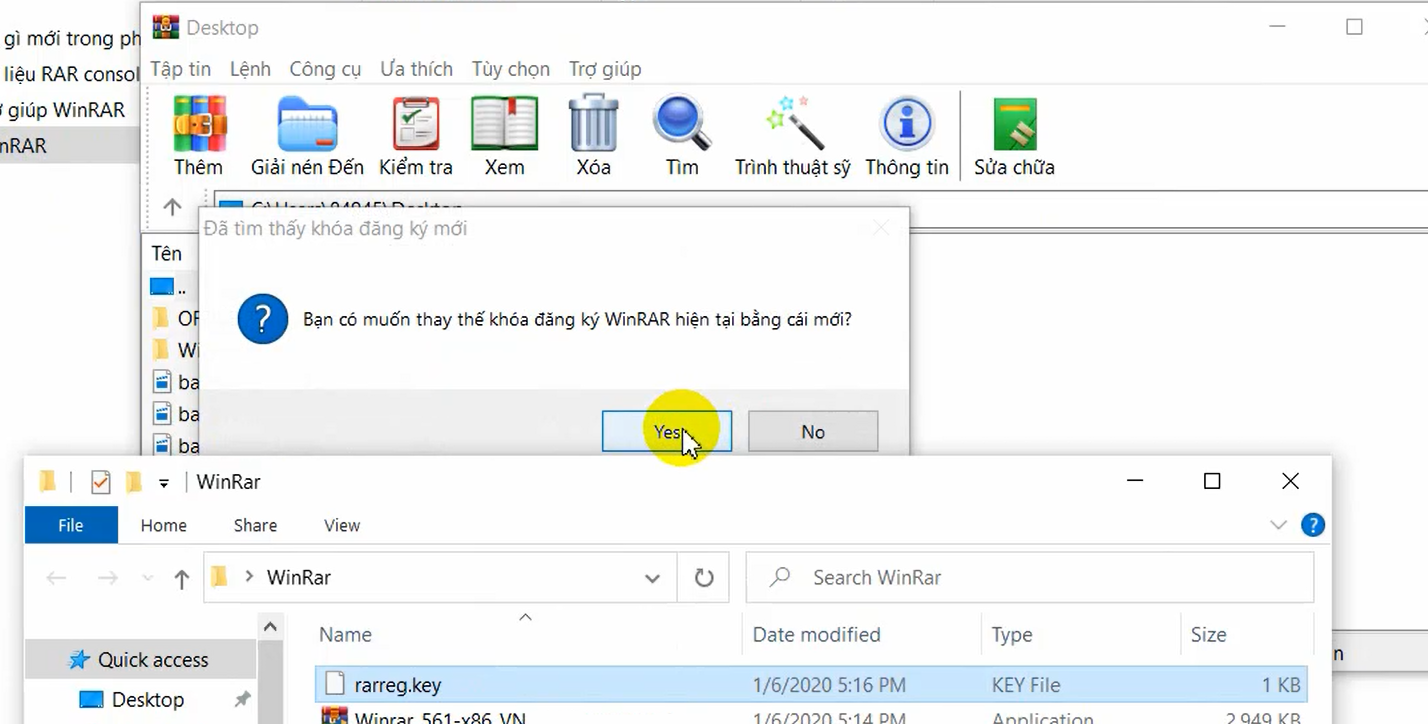Expand the address bar dropdown in Explorer

tap(652, 578)
